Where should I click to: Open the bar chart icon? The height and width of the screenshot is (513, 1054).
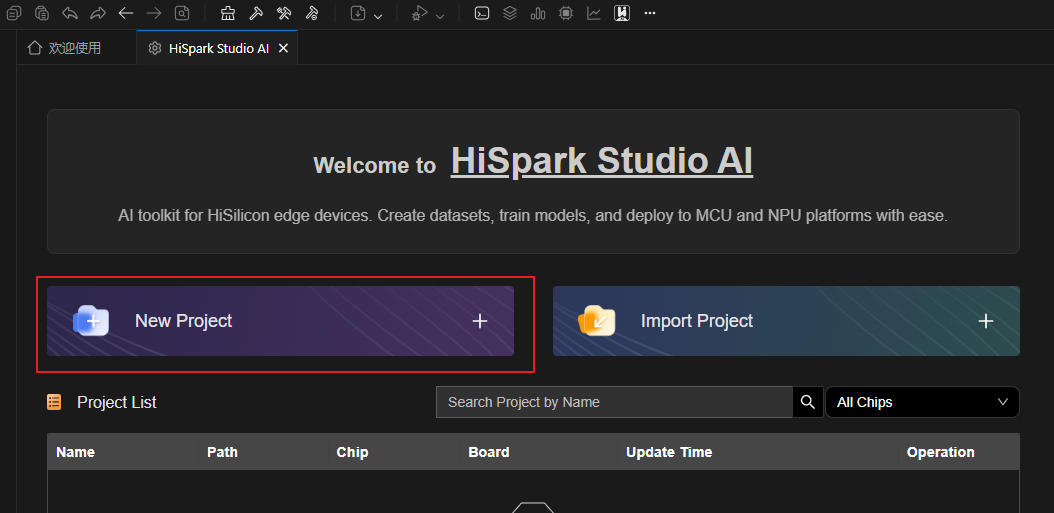point(538,13)
